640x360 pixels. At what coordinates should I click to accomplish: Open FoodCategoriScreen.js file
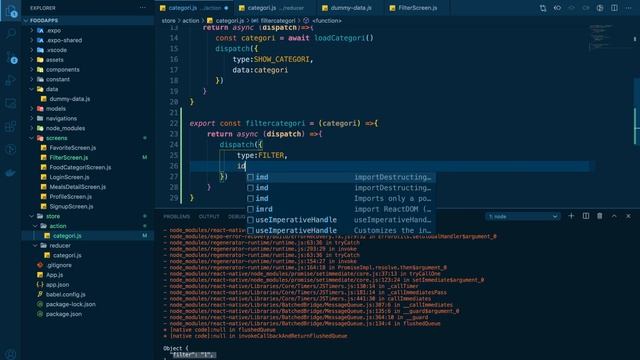click(80, 167)
